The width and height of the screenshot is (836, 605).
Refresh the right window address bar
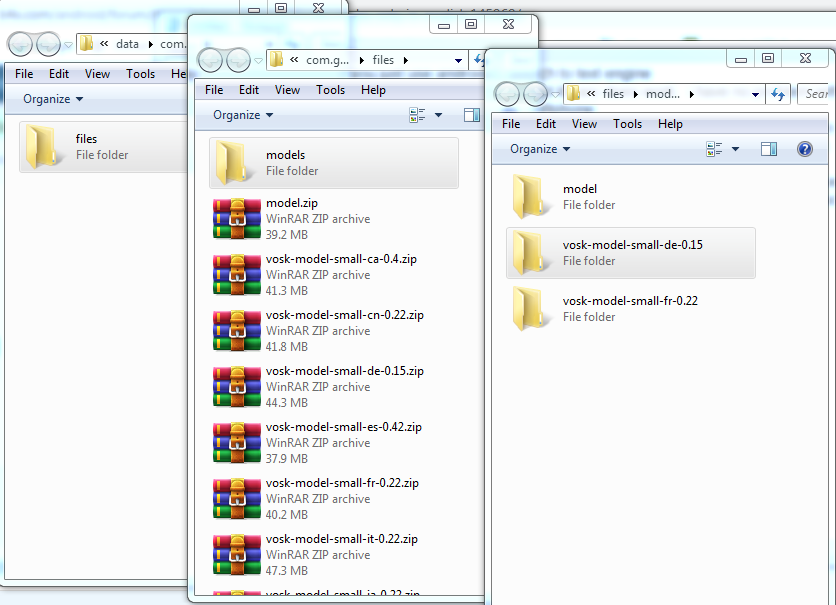(778, 94)
